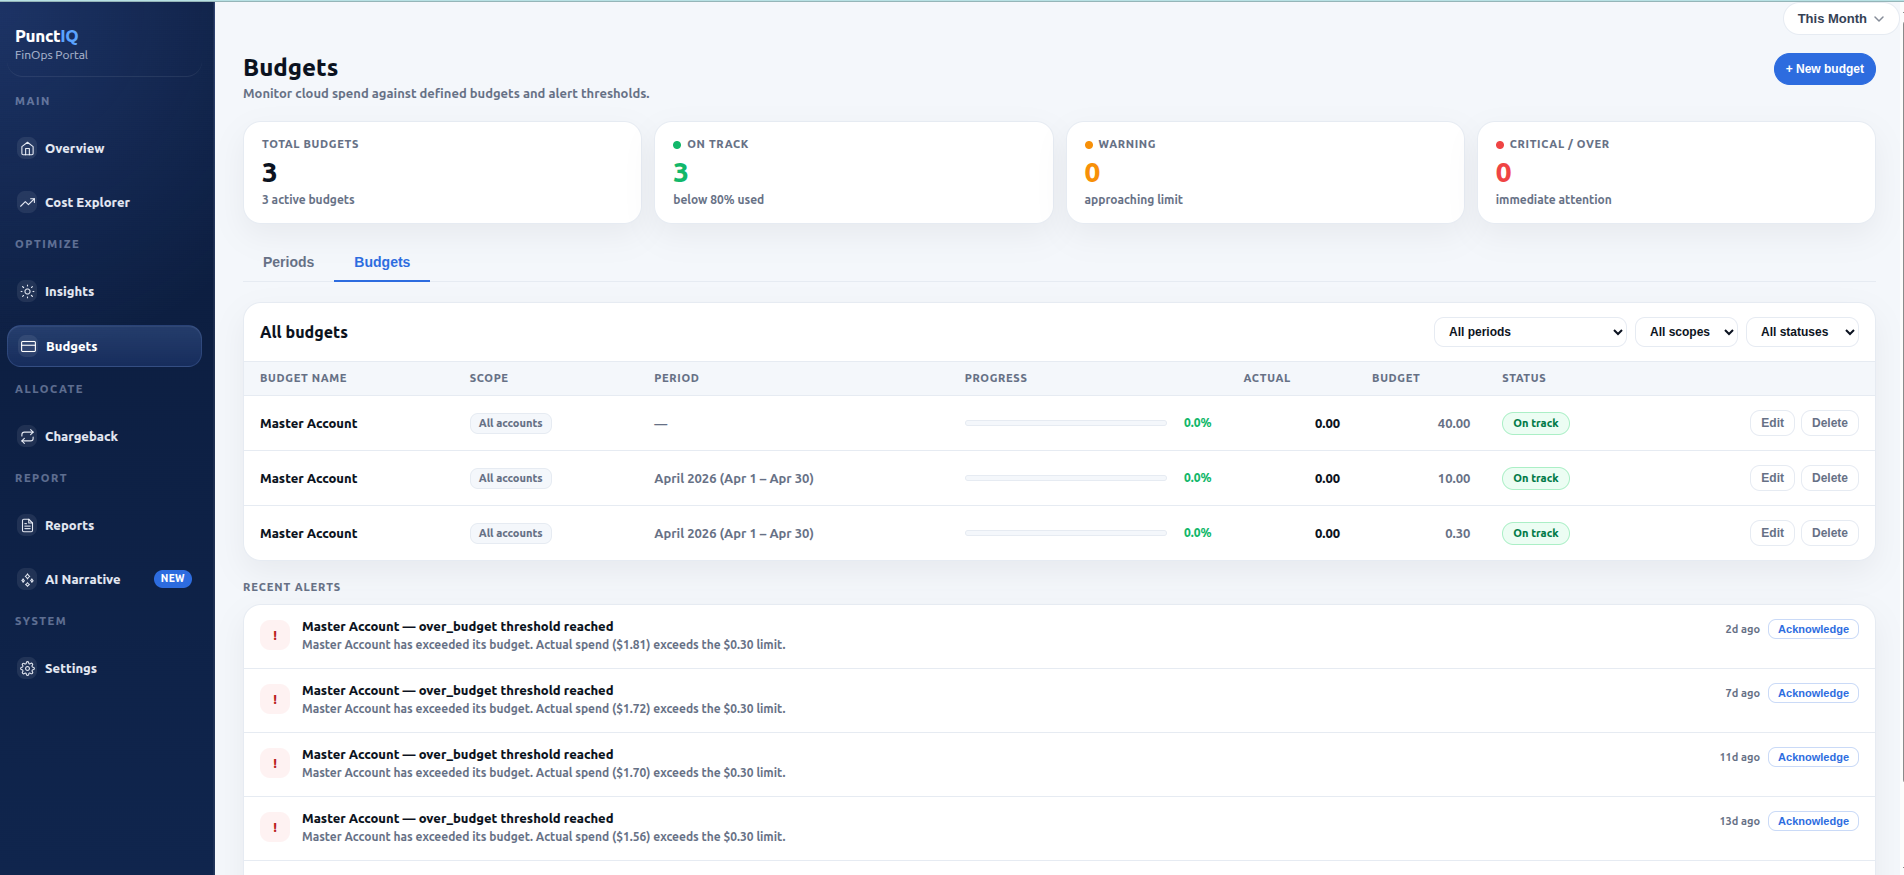Open the All statuses filter dropdown
This screenshot has width=1904, height=875.
pos(1802,332)
